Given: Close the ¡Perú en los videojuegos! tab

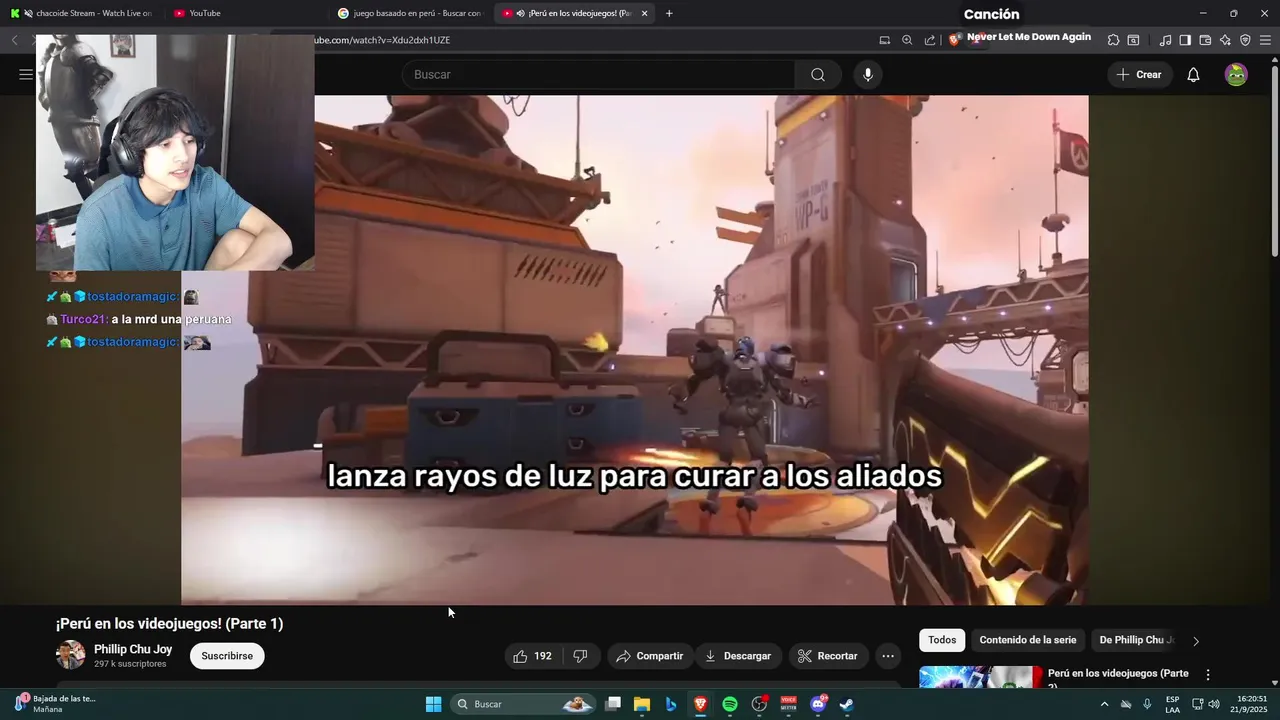Looking at the screenshot, I should [644, 13].
